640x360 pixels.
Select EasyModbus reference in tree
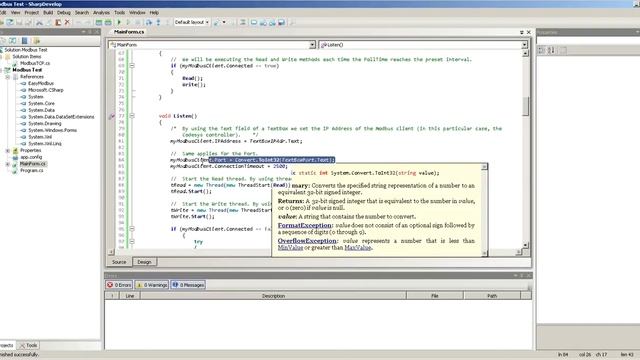coord(41,83)
